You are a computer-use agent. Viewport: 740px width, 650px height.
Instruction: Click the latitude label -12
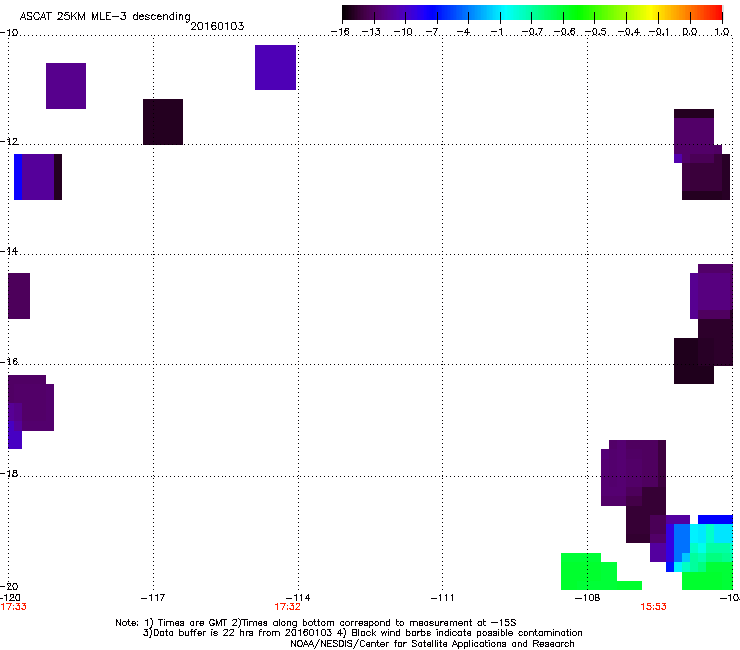(9, 142)
